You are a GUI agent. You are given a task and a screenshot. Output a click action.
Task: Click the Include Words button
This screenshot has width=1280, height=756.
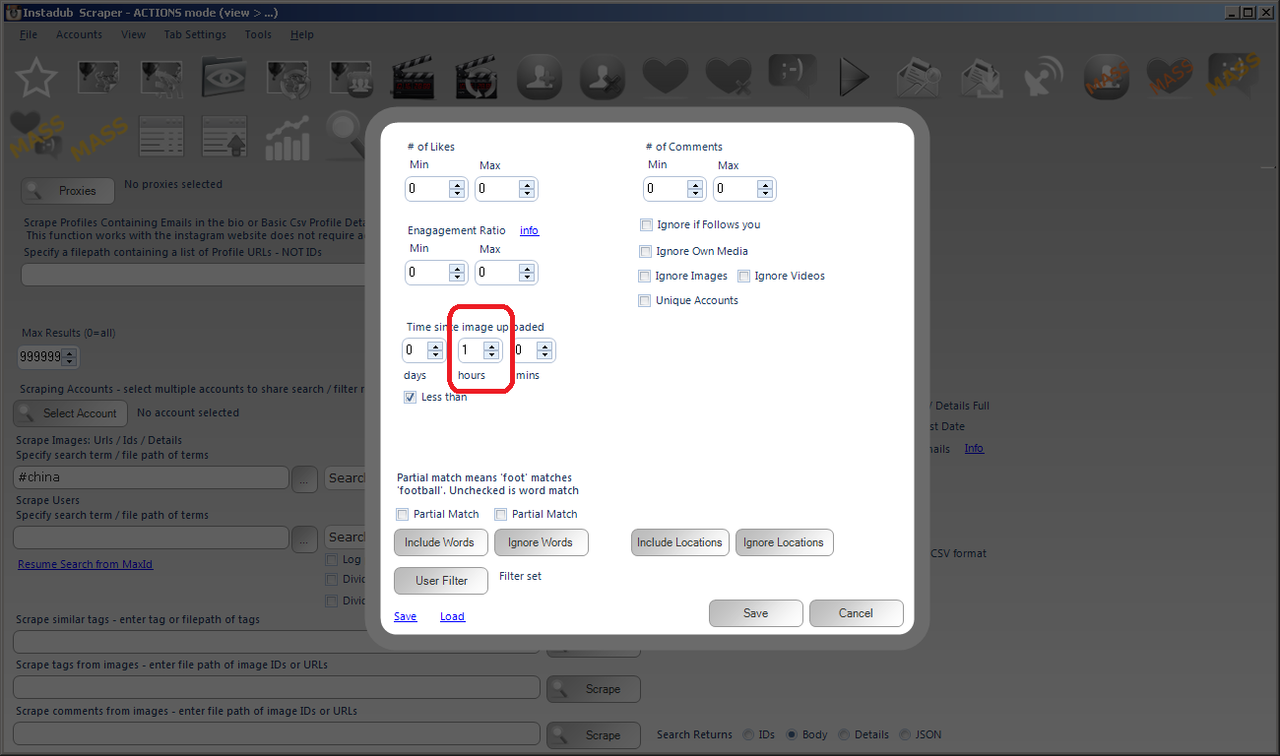(440, 543)
